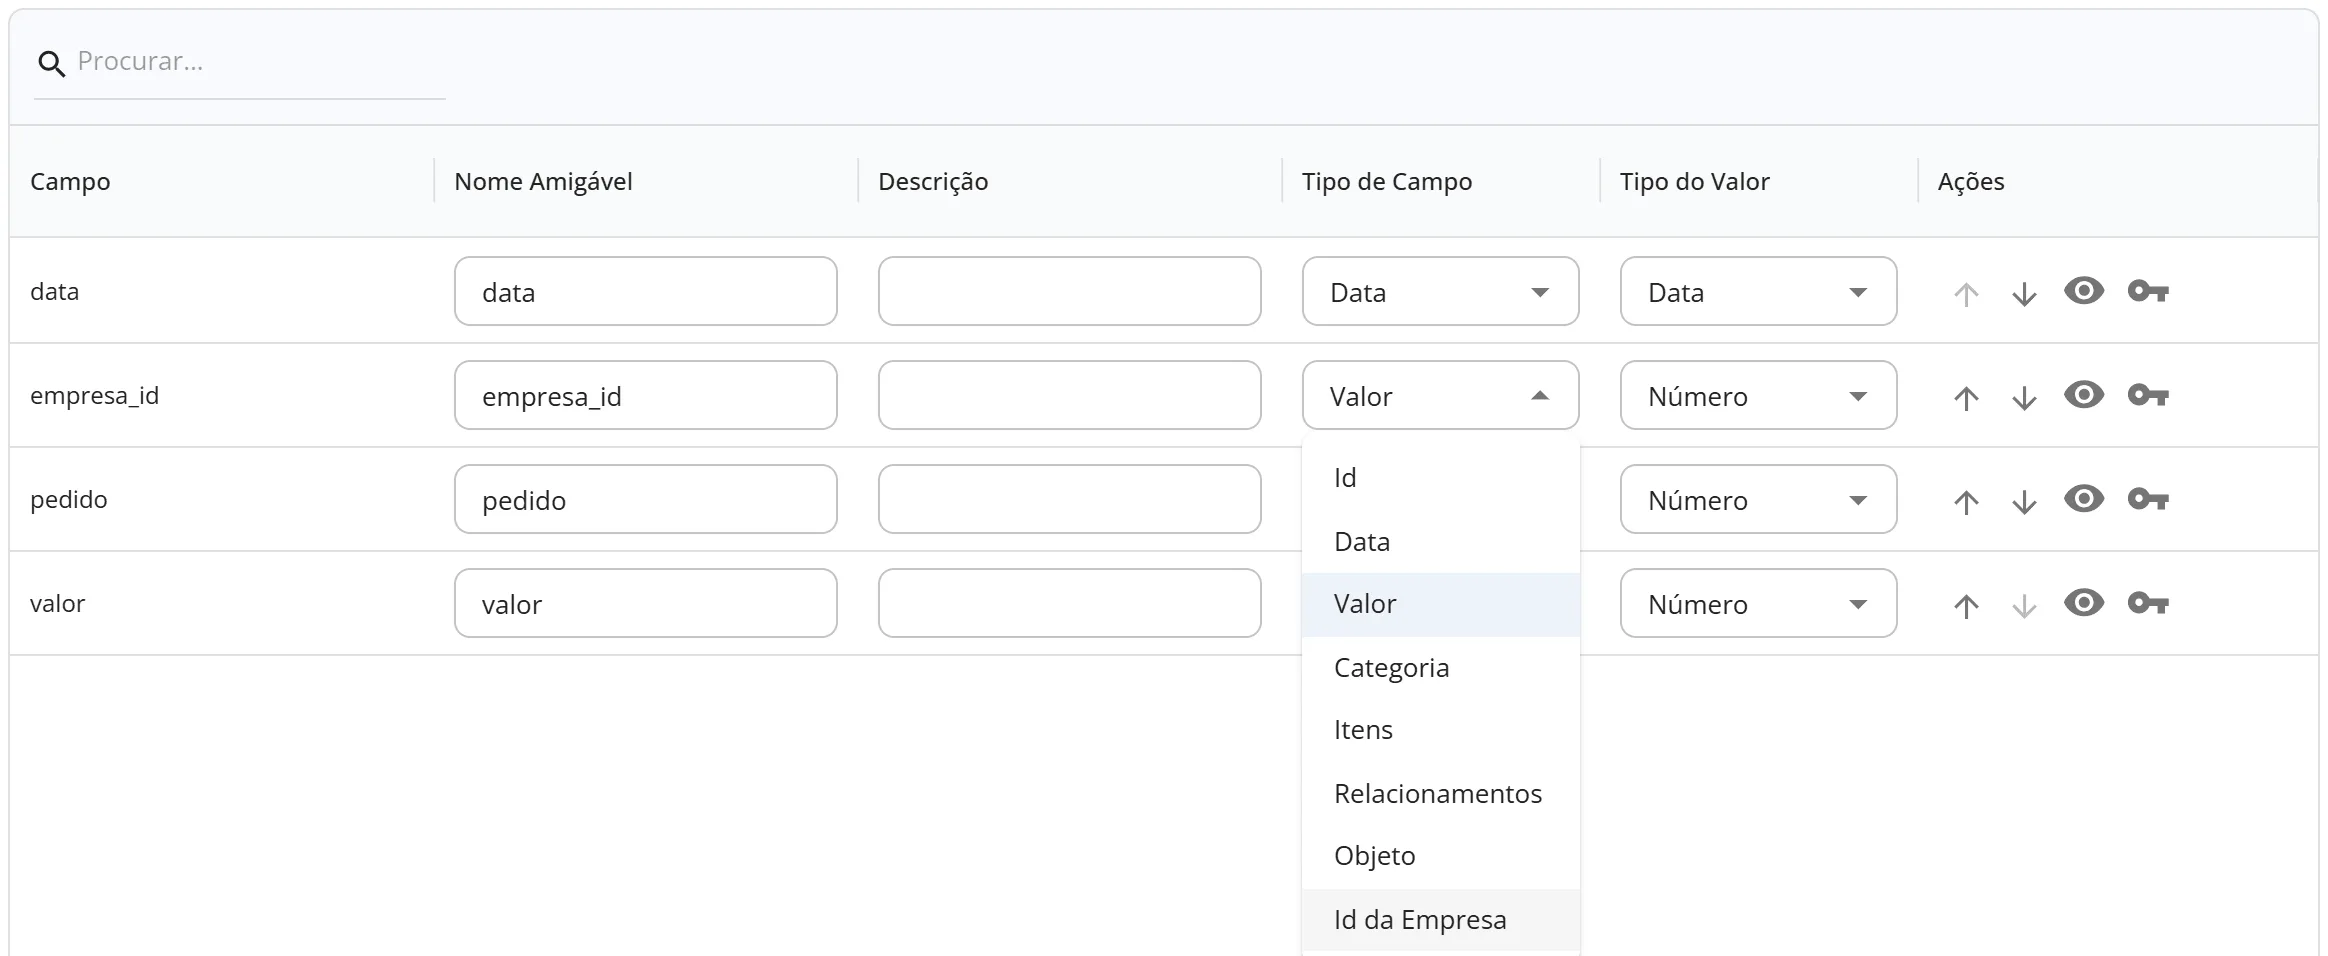Select Id option in dropdown list
Image resolution: width=2328 pixels, height=956 pixels.
tap(1440, 478)
